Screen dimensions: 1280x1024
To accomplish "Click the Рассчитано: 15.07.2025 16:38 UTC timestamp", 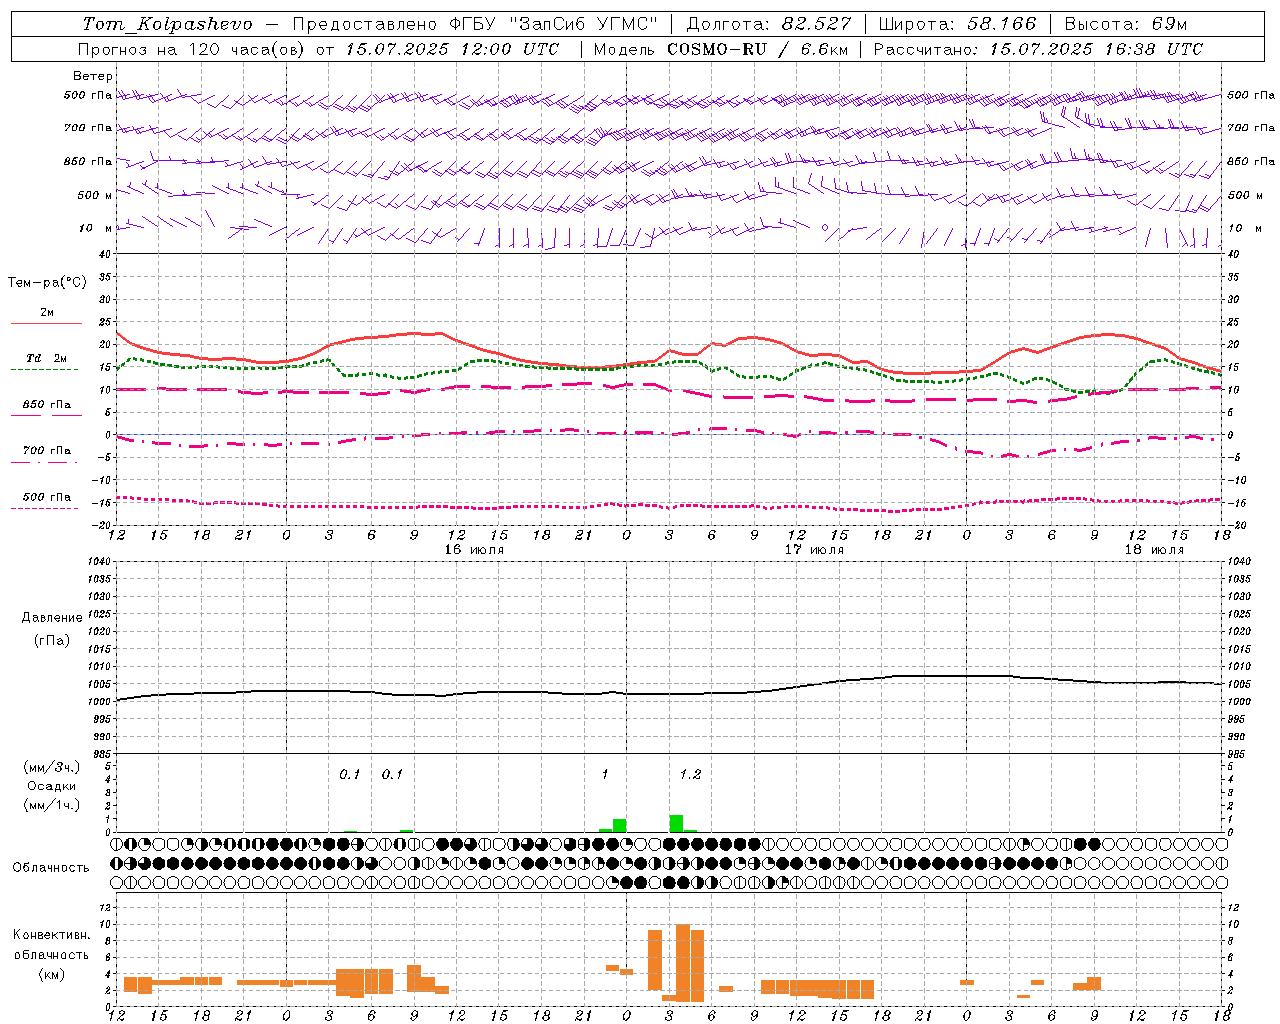I will coord(1038,49).
